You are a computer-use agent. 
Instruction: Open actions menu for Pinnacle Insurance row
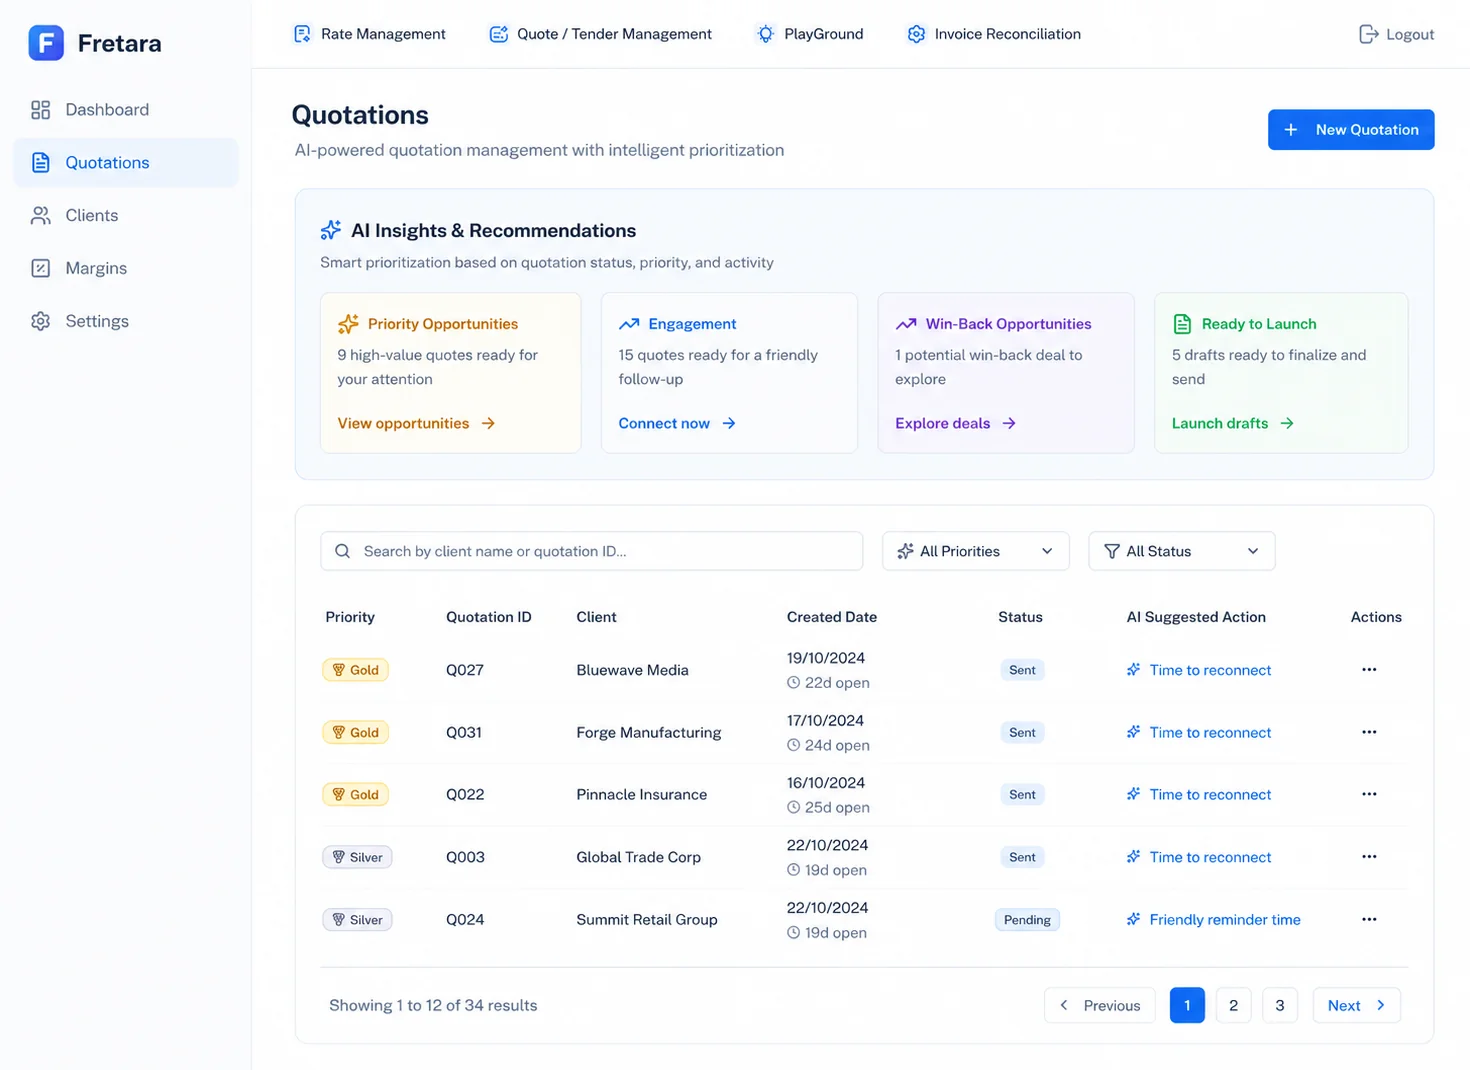[1369, 794]
